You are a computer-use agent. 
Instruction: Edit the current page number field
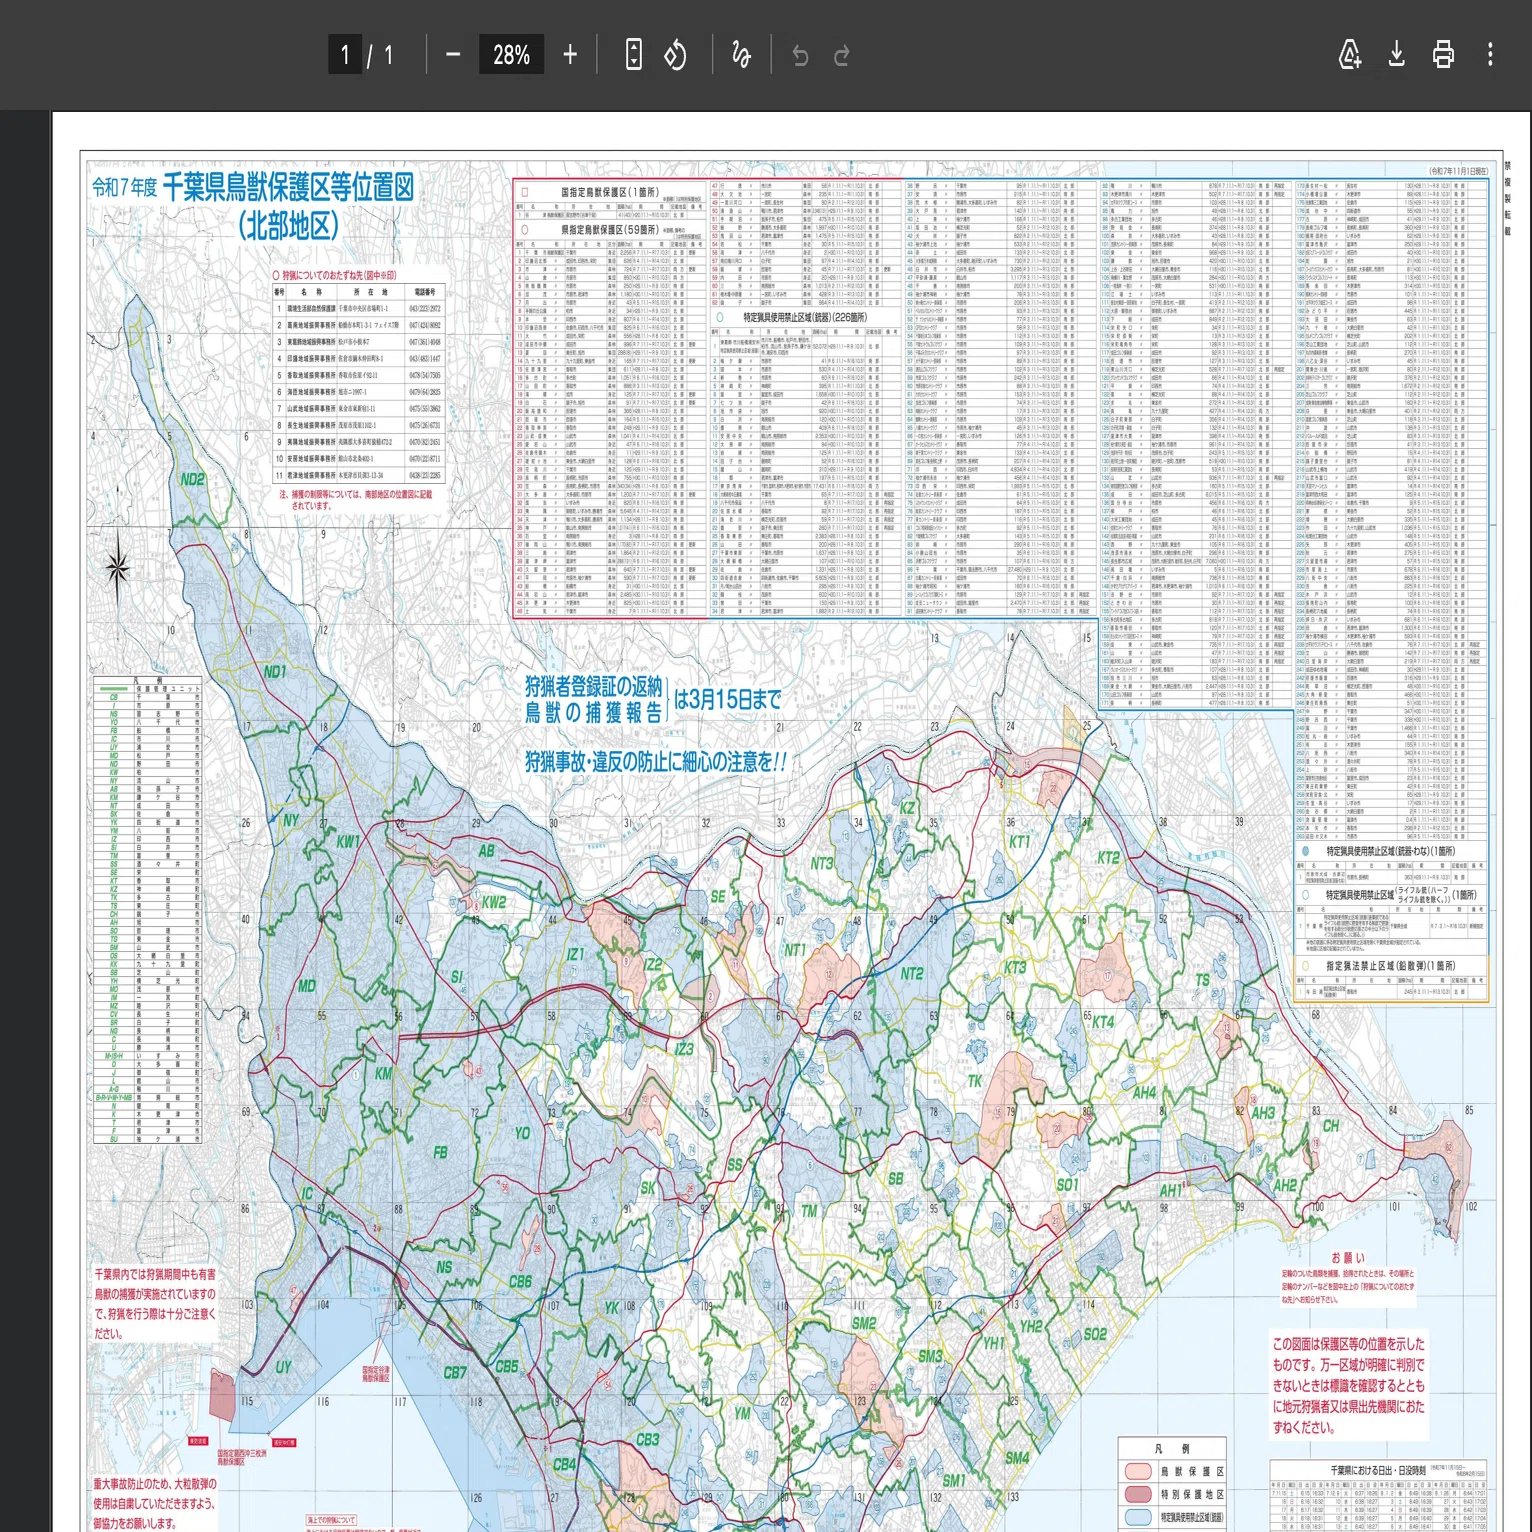pos(345,55)
